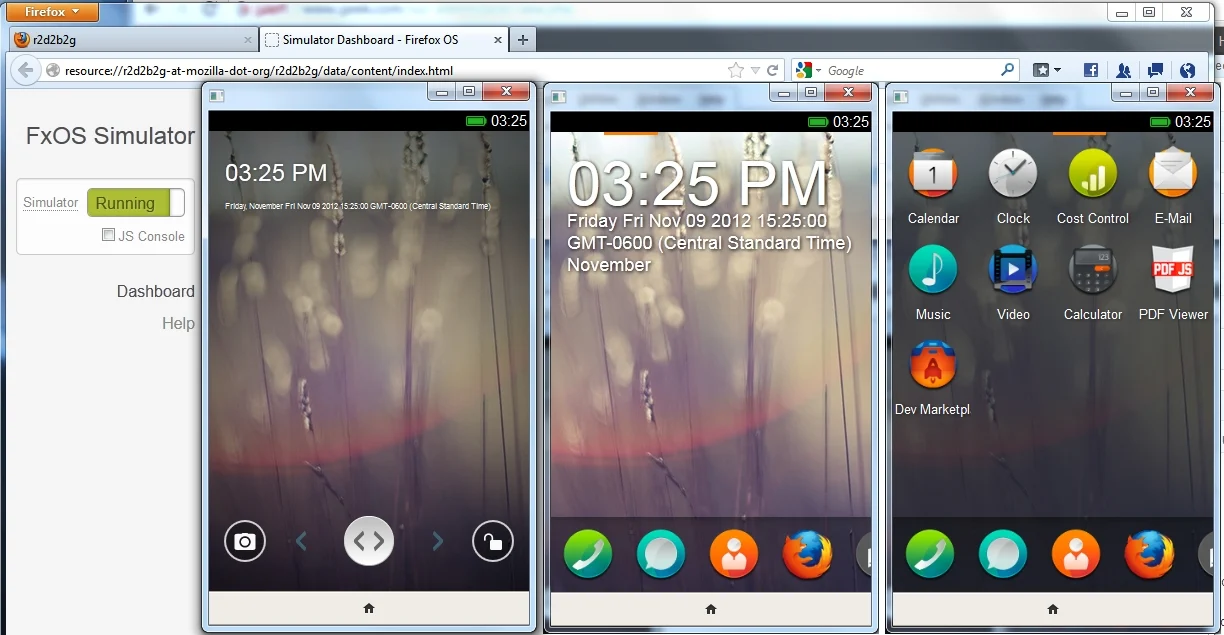
Task: Open Contacts in right simulator dock
Action: tap(1076, 554)
